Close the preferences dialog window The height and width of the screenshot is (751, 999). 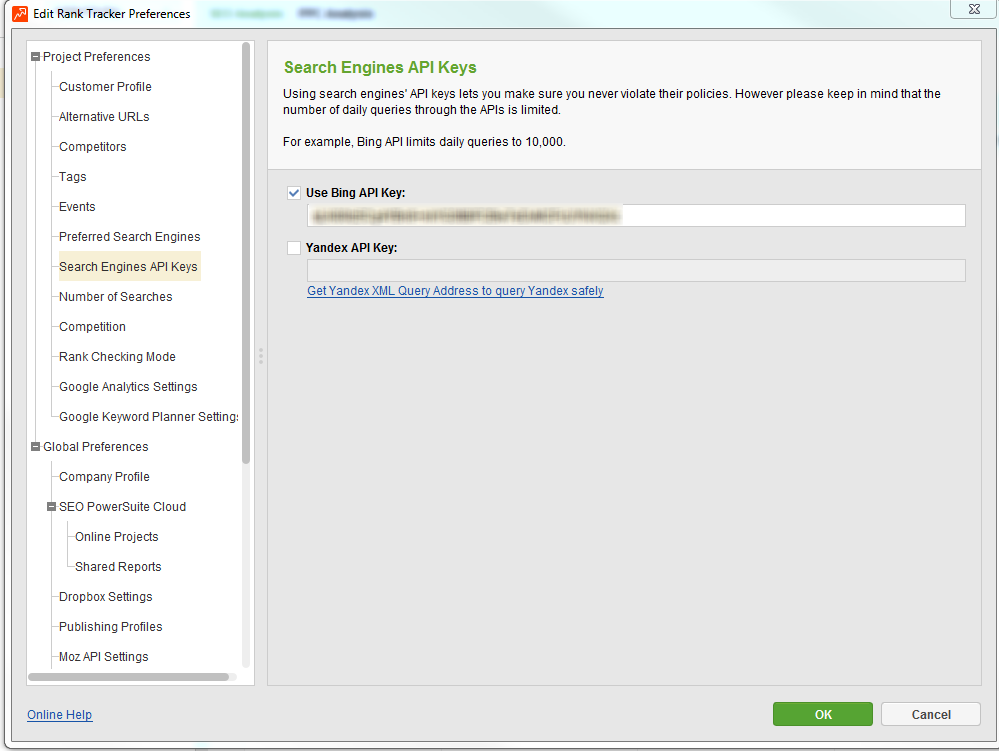coord(974,9)
